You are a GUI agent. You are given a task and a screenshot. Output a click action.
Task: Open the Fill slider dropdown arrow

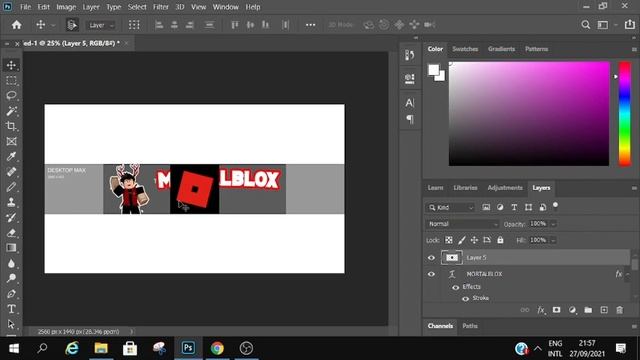[x=553, y=240]
